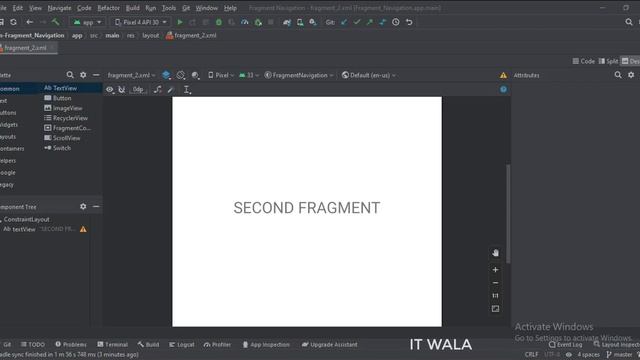640x360 pixels.
Task: Switch to Code view mode
Action: (x=584, y=61)
